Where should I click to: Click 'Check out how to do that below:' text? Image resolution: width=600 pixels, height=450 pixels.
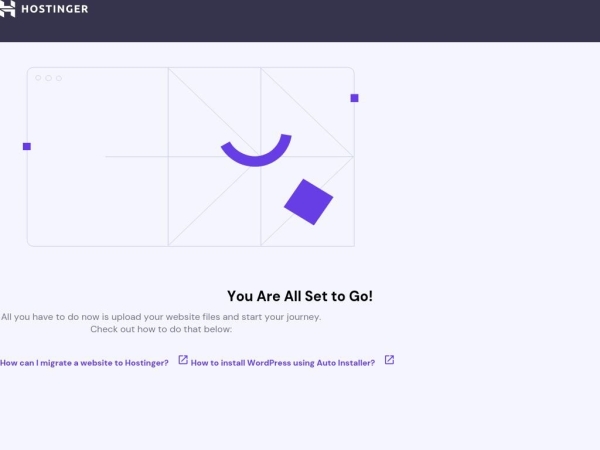coord(161,329)
